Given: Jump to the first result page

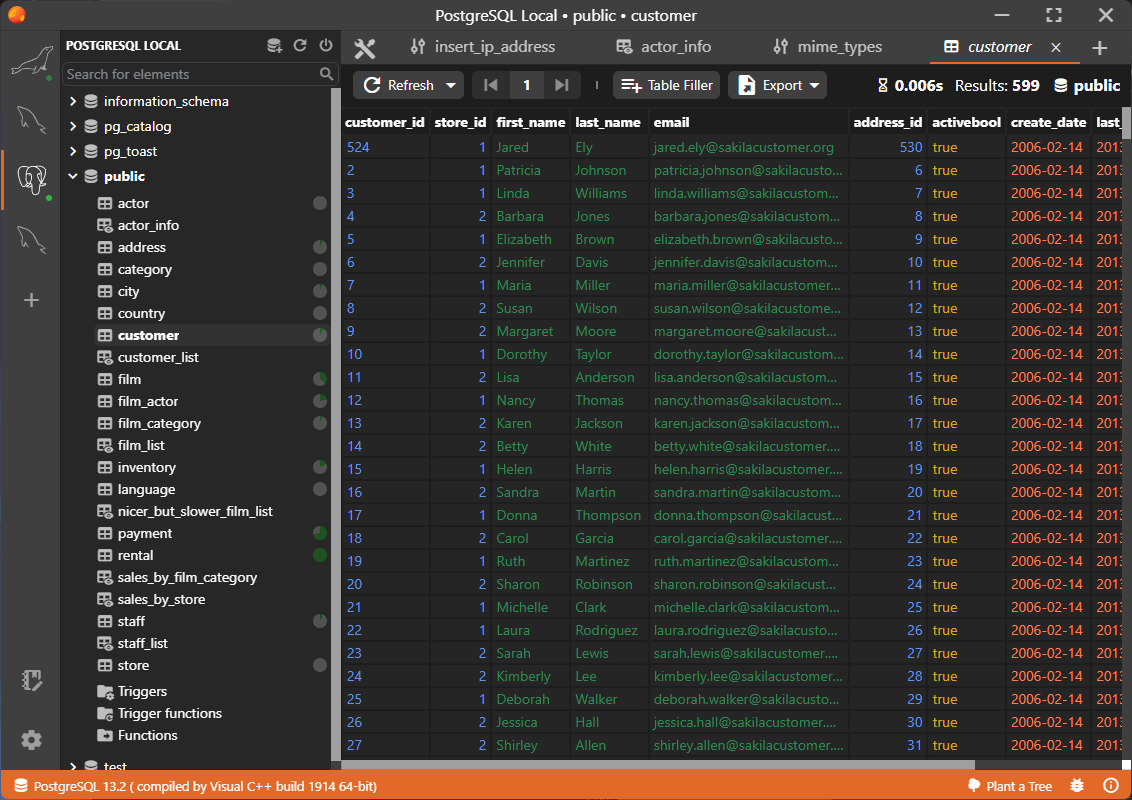Looking at the screenshot, I should [x=490, y=85].
